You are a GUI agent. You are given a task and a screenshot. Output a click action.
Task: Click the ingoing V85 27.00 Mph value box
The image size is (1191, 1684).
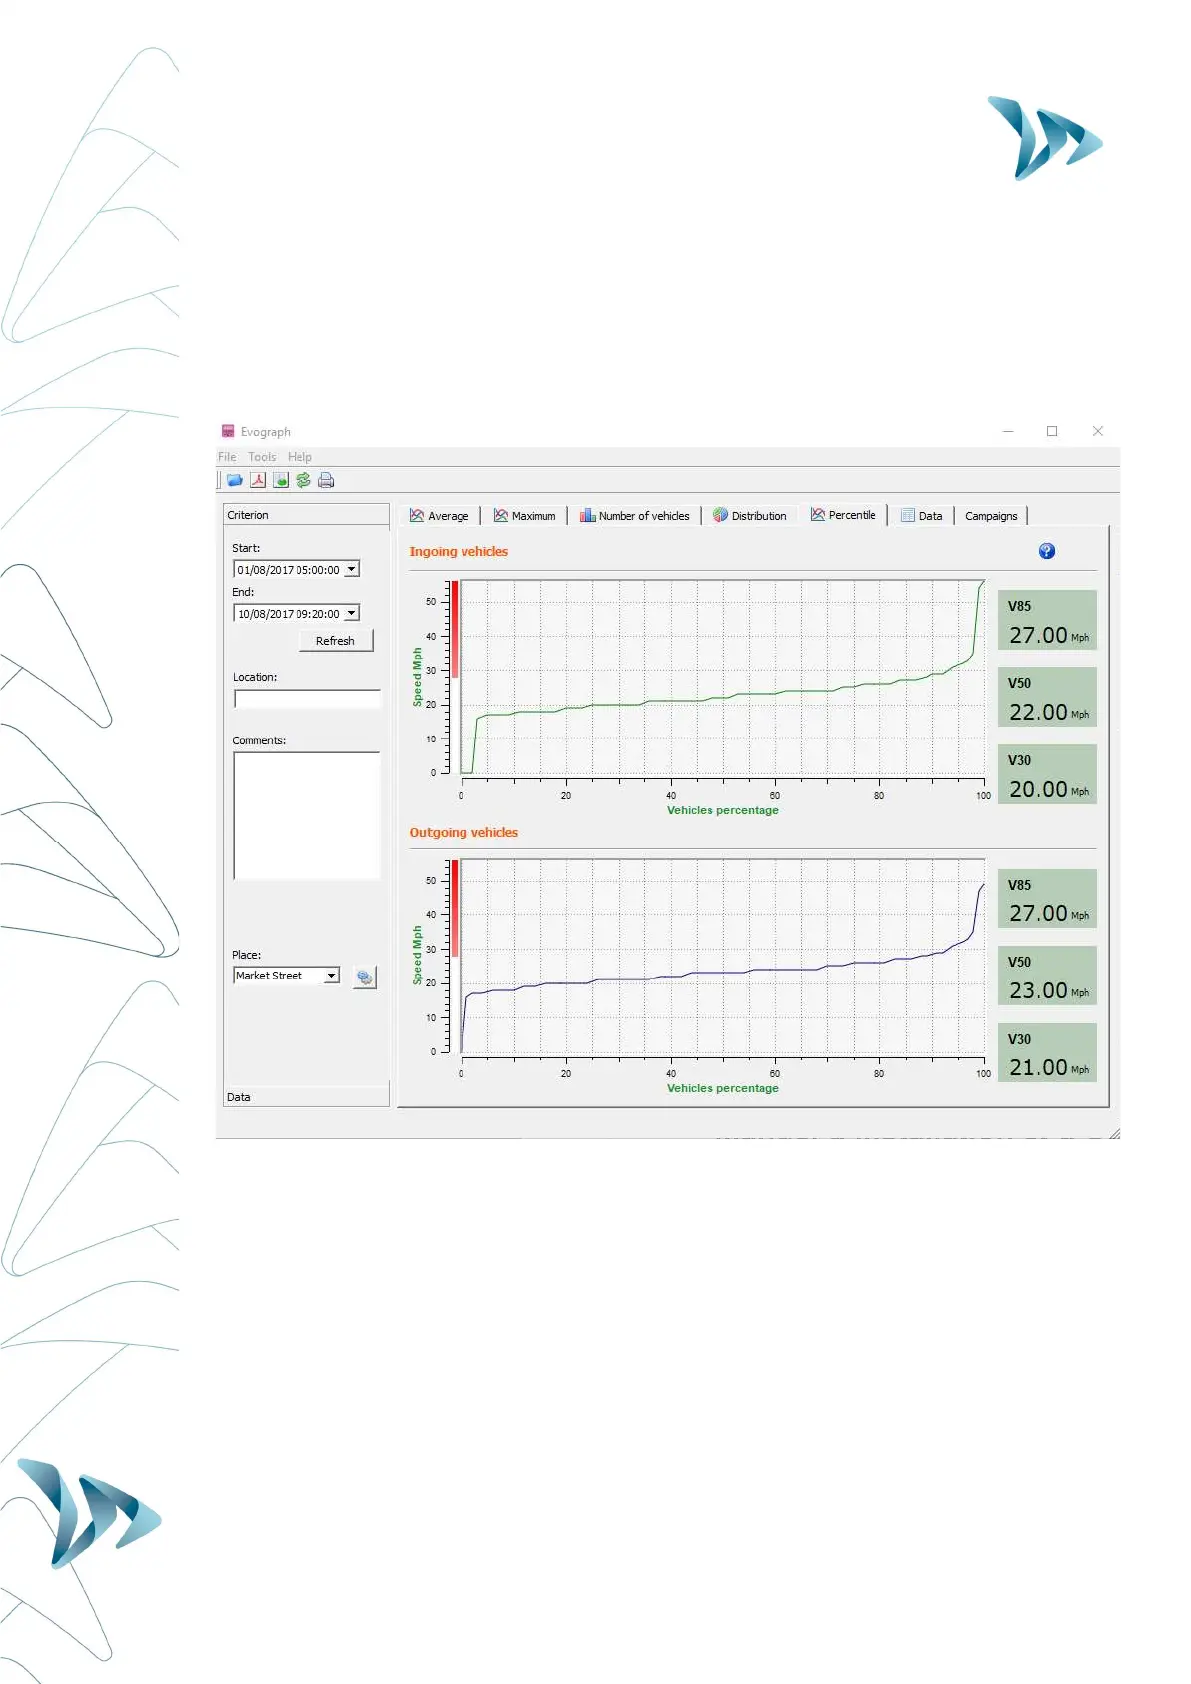(1047, 620)
